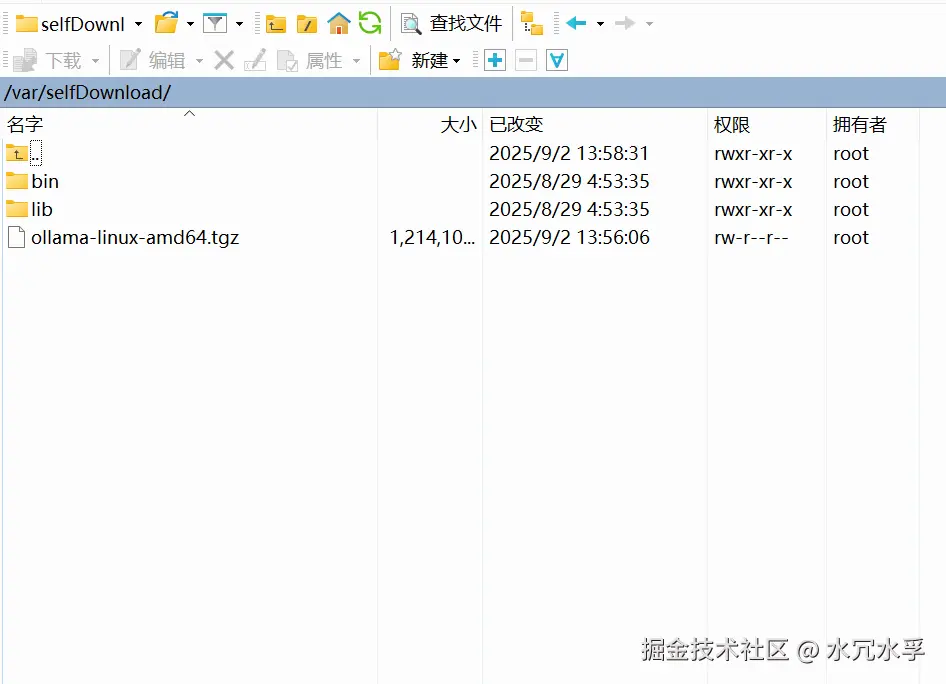This screenshot has width=946, height=684.
Task: Select the lib folder
Action: pos(30,209)
